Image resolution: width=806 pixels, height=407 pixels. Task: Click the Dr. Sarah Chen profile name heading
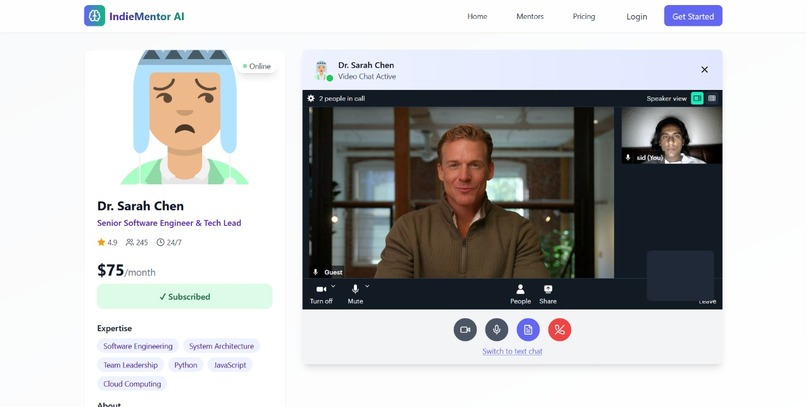point(140,206)
